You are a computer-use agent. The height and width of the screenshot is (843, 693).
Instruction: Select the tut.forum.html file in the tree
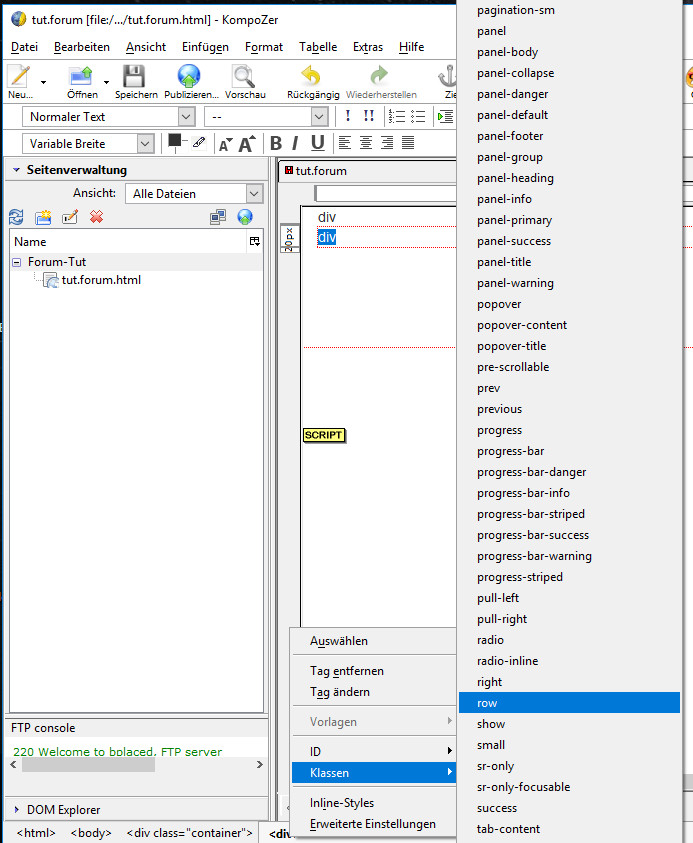pyautogui.click(x=101, y=280)
